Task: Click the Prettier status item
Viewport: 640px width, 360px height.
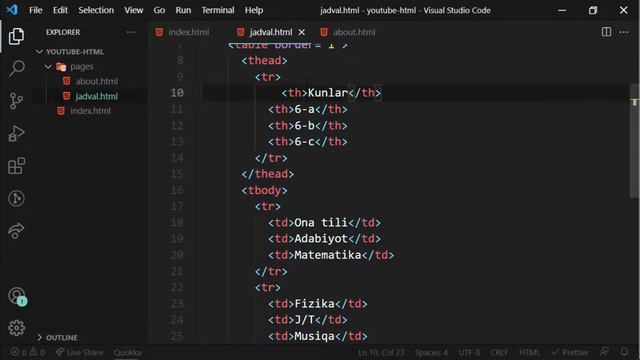Action: (570, 352)
